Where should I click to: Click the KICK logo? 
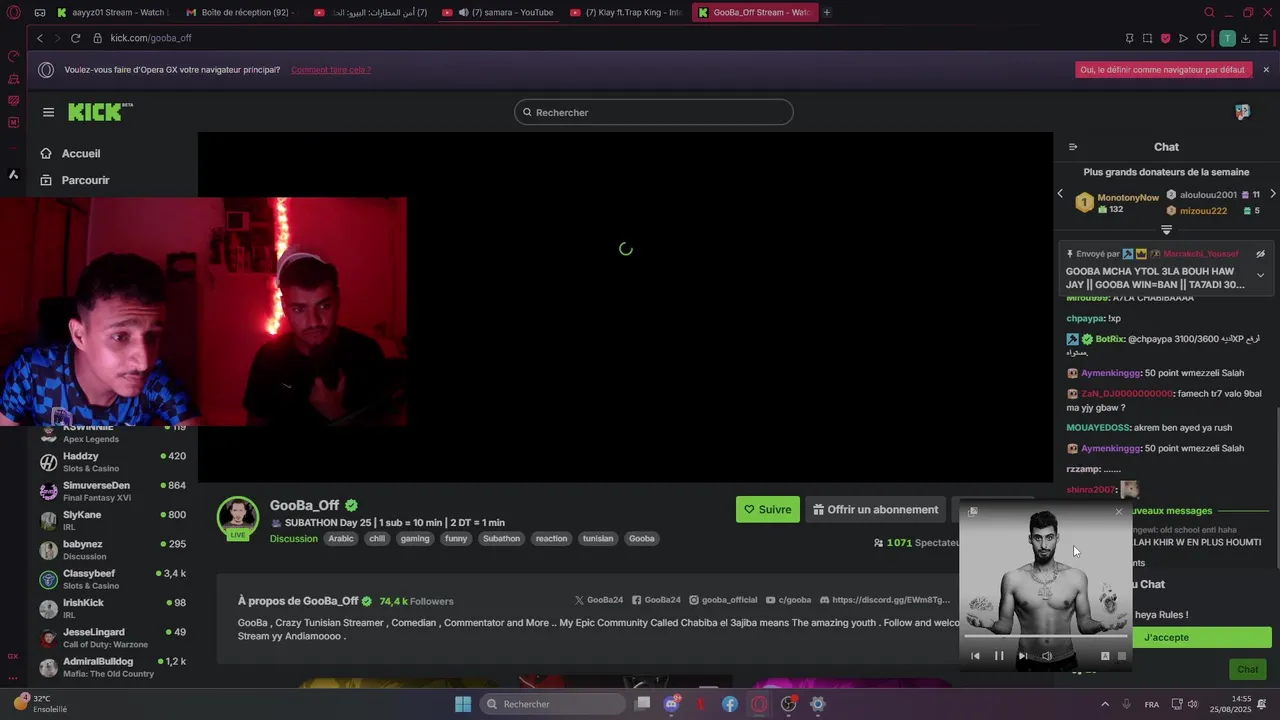pos(100,111)
